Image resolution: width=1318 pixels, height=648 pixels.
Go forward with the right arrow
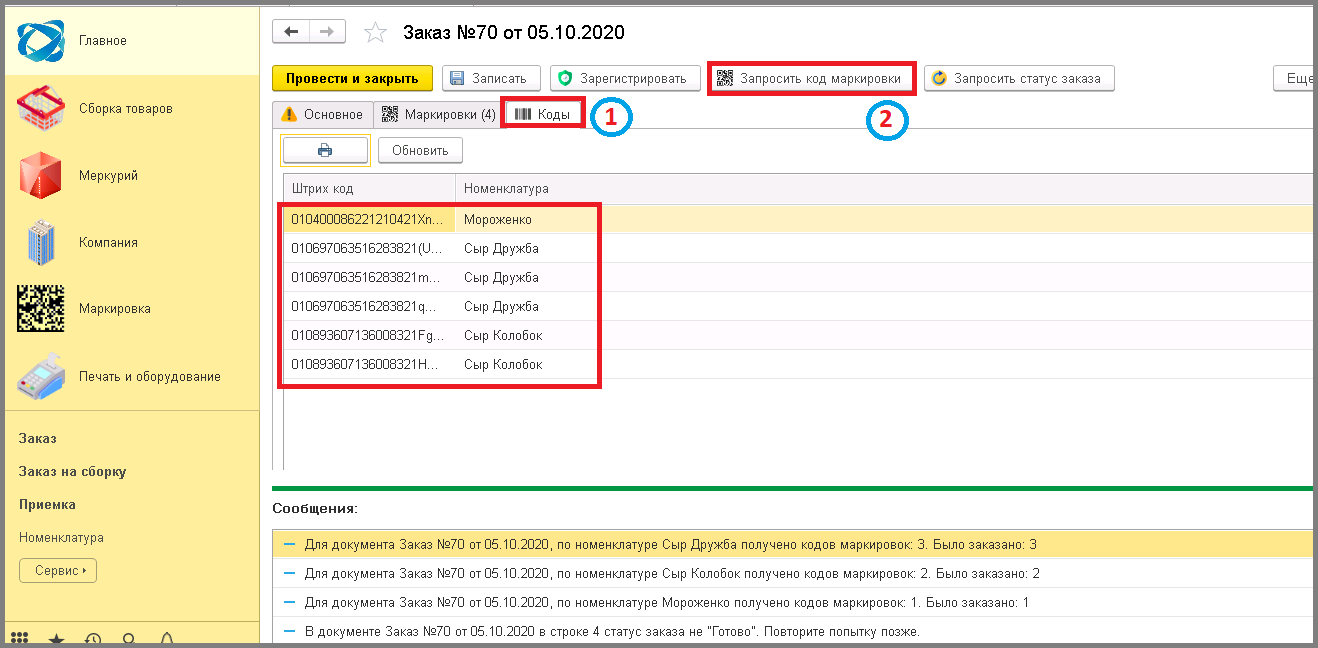(x=328, y=32)
